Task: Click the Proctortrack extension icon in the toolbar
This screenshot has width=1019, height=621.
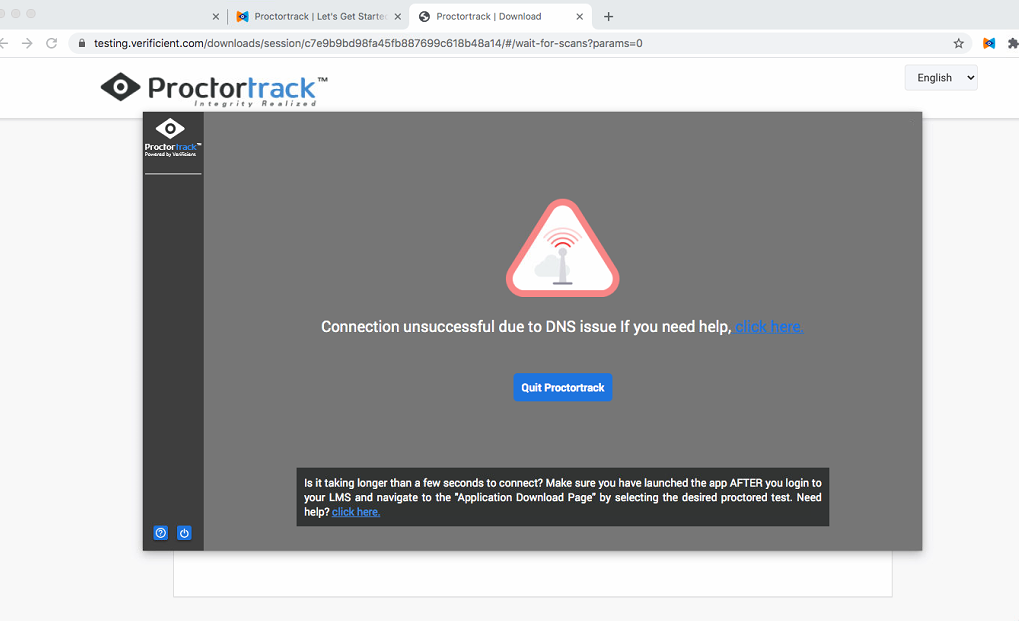Action: (988, 44)
